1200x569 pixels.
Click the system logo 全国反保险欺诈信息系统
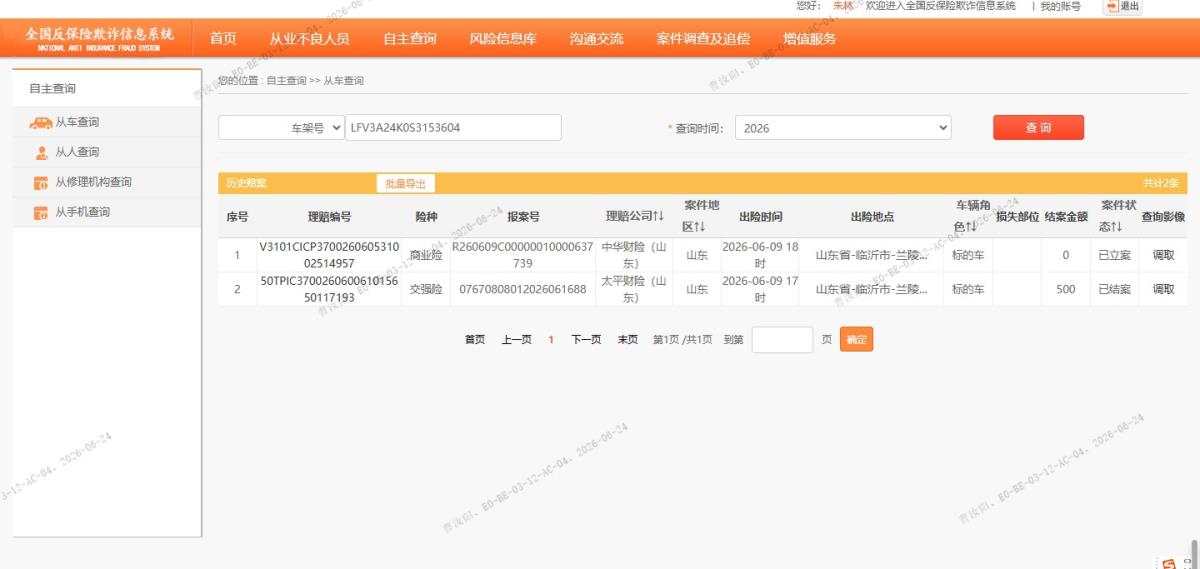click(x=99, y=38)
